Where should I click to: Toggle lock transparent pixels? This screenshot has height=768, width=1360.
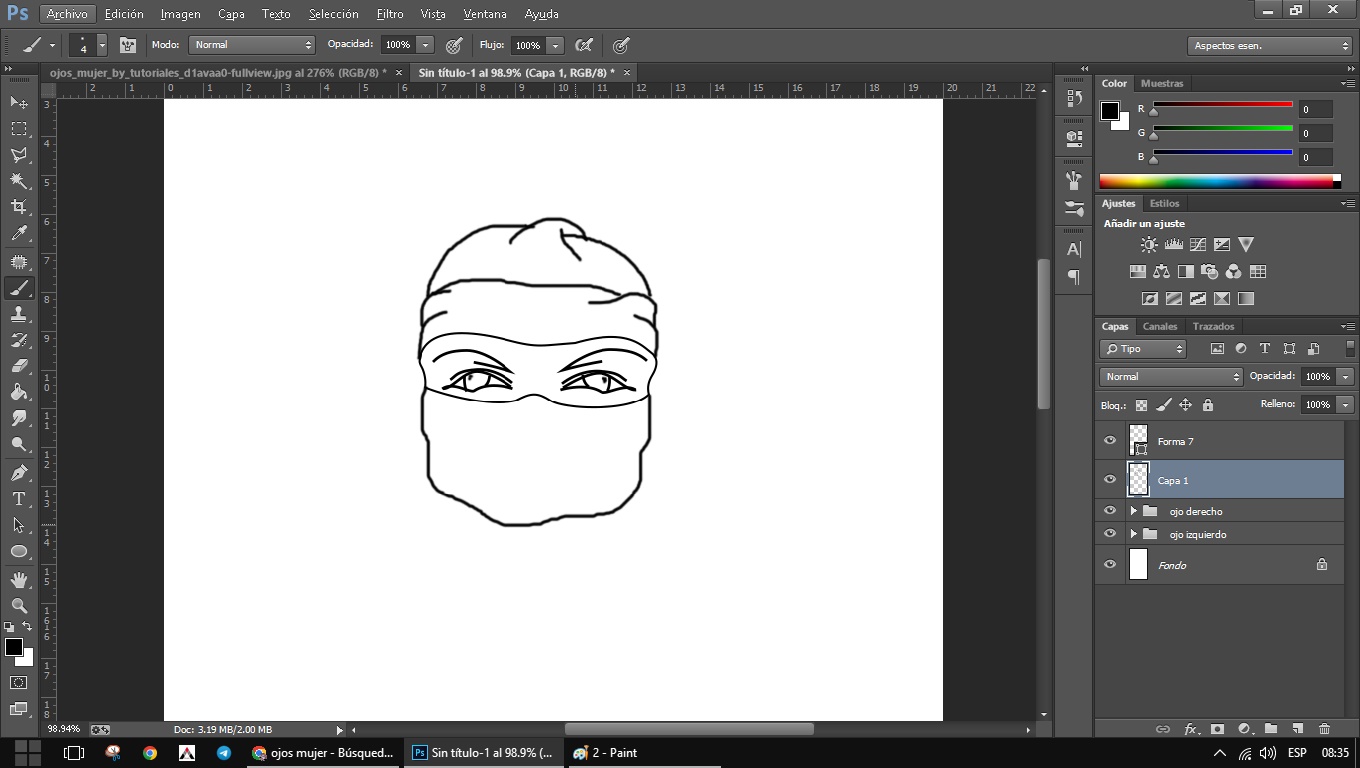coord(1141,405)
